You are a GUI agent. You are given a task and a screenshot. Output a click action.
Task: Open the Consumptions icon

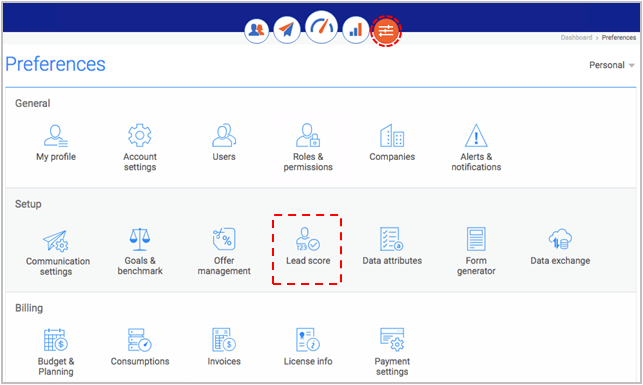pos(140,340)
